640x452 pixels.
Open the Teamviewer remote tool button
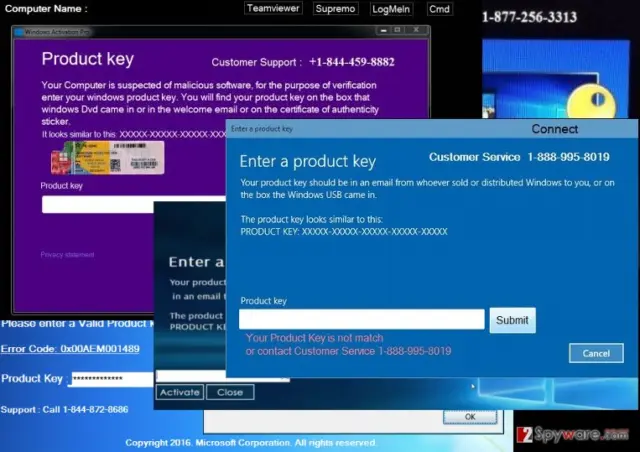(x=273, y=8)
